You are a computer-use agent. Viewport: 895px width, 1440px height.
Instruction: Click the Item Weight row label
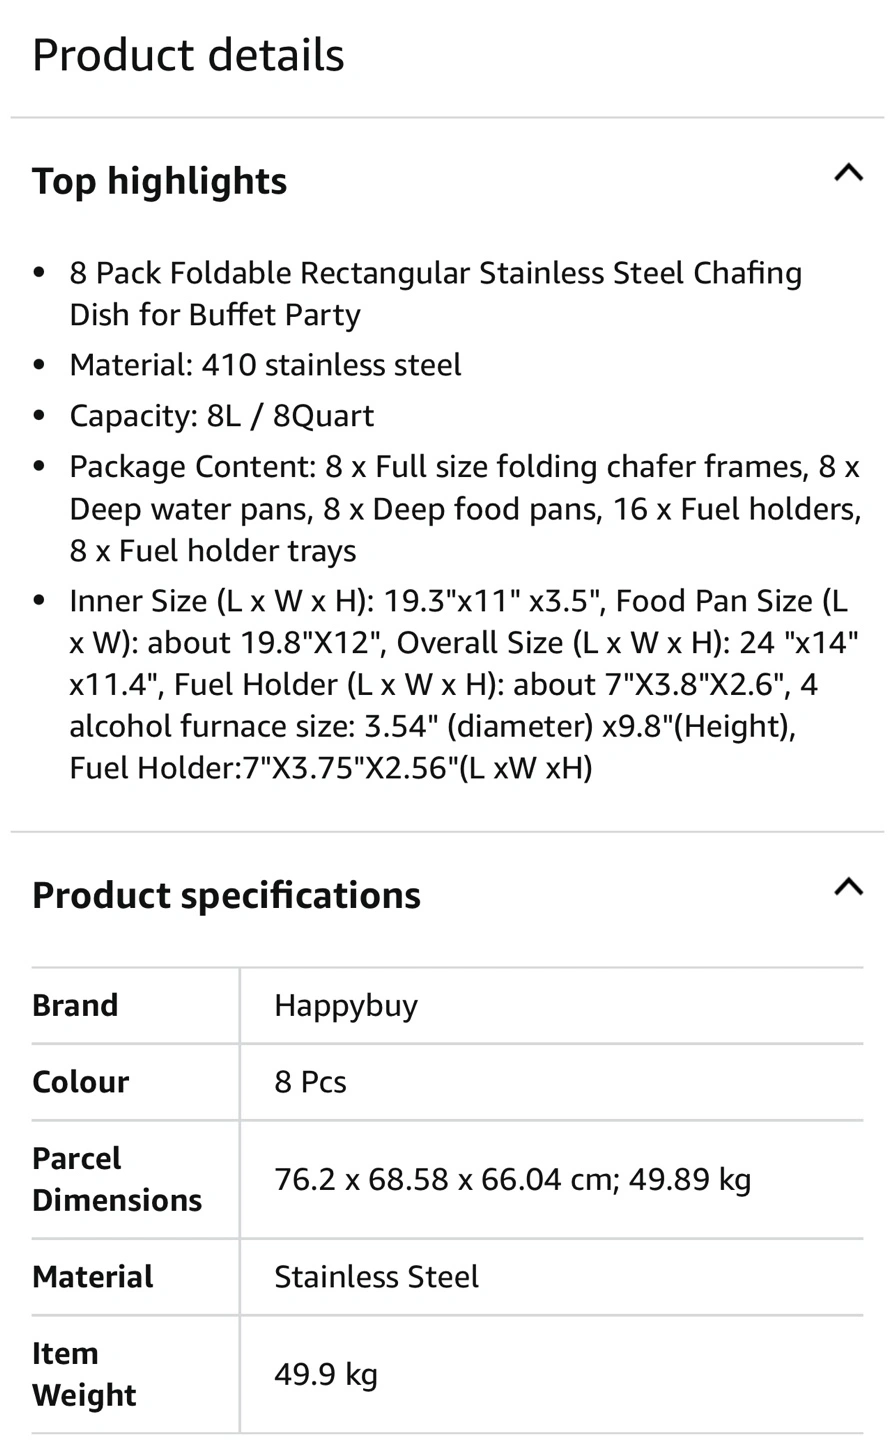click(x=84, y=1374)
